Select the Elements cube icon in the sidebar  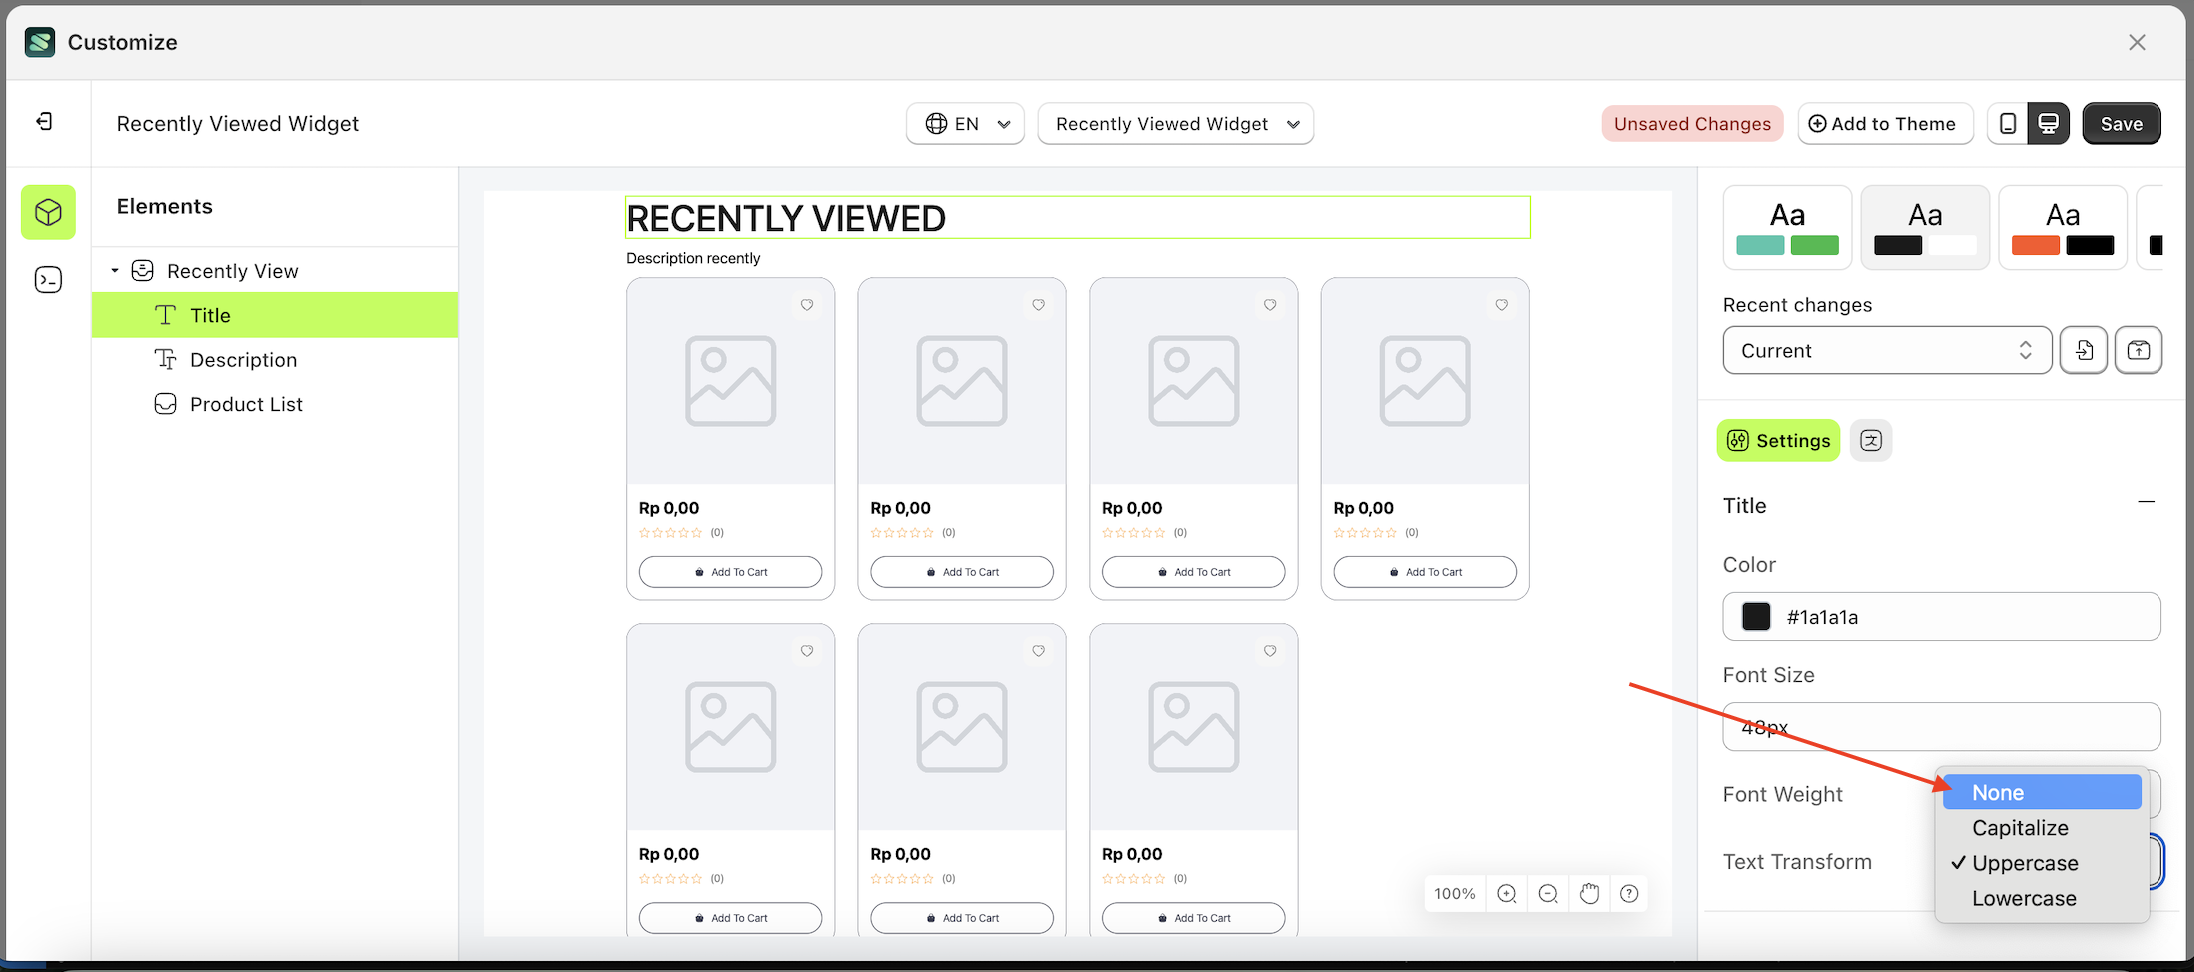(48, 212)
